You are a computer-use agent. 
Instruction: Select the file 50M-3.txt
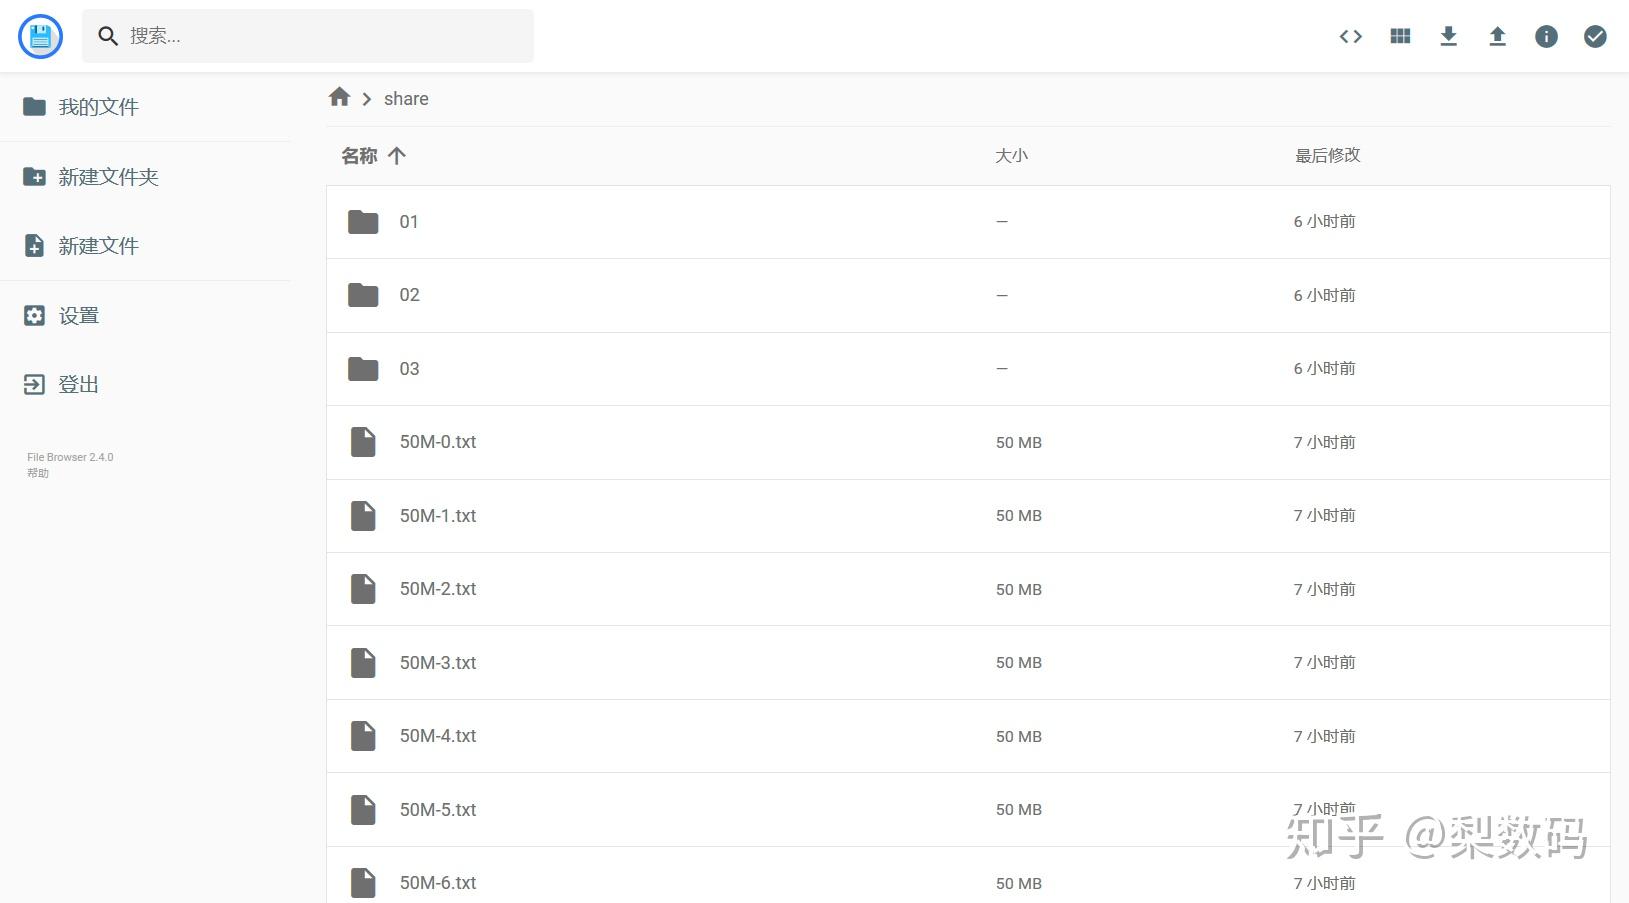[x=438, y=663]
